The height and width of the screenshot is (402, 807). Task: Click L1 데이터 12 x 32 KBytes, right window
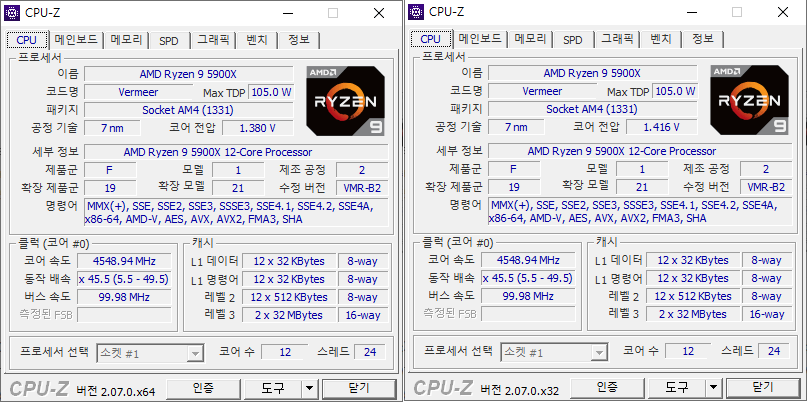pyautogui.click(x=693, y=260)
